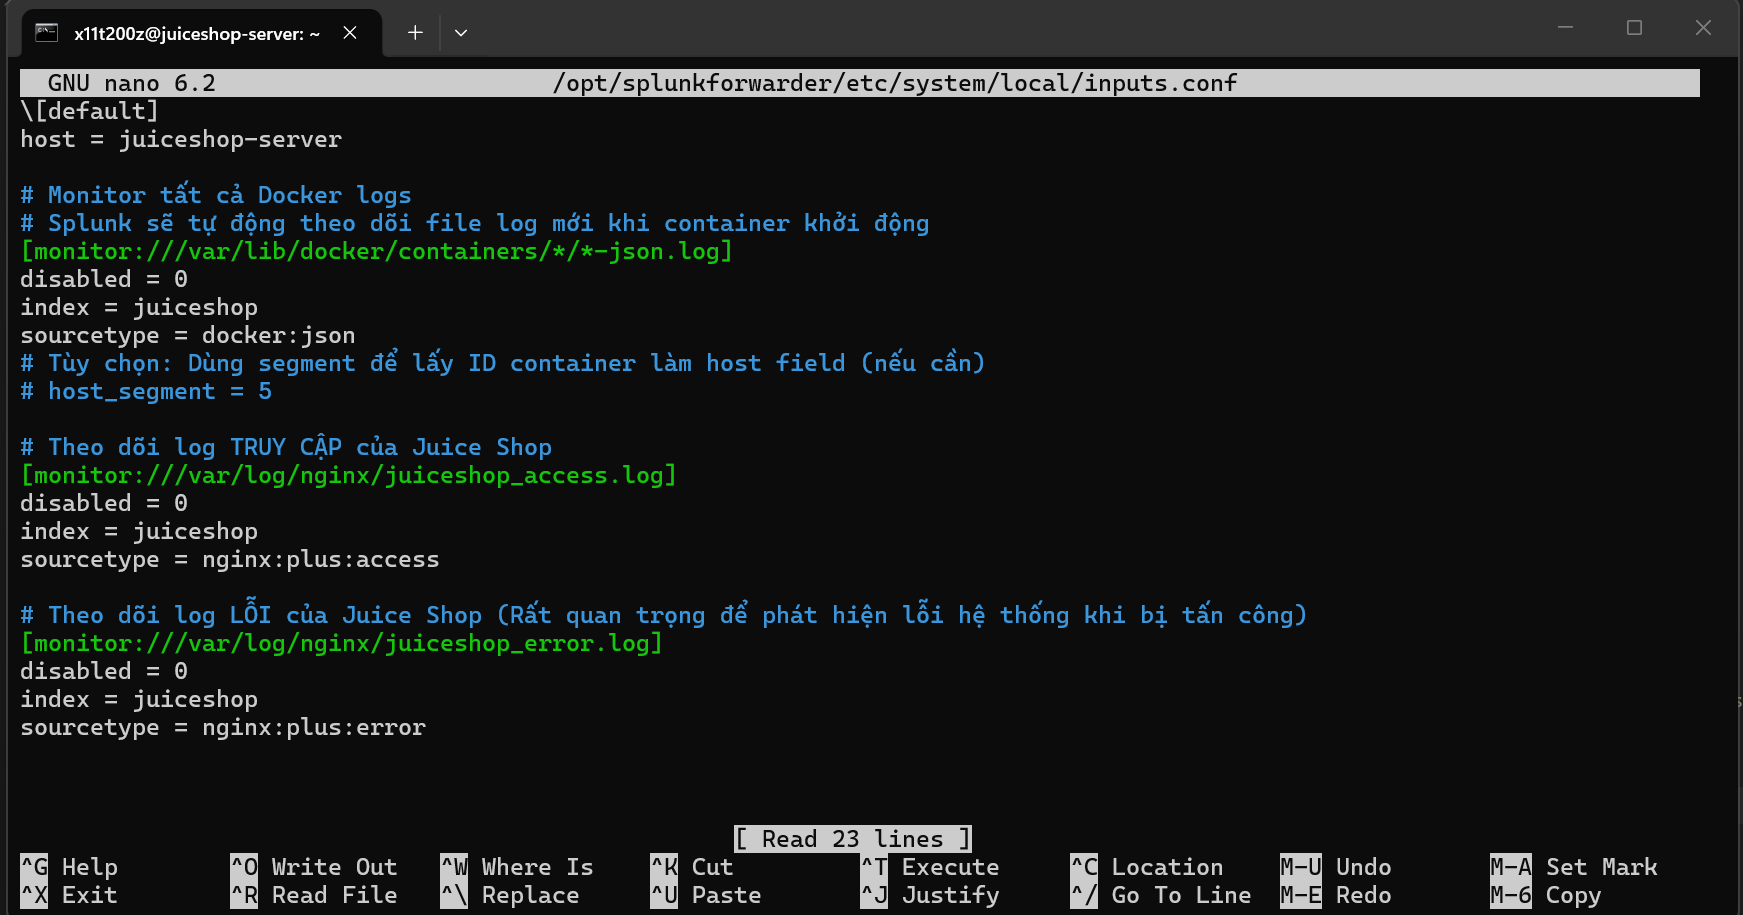This screenshot has width=1743, height=915.
Task: Click the ^G Help shortcut
Action: pyautogui.click(x=70, y=867)
